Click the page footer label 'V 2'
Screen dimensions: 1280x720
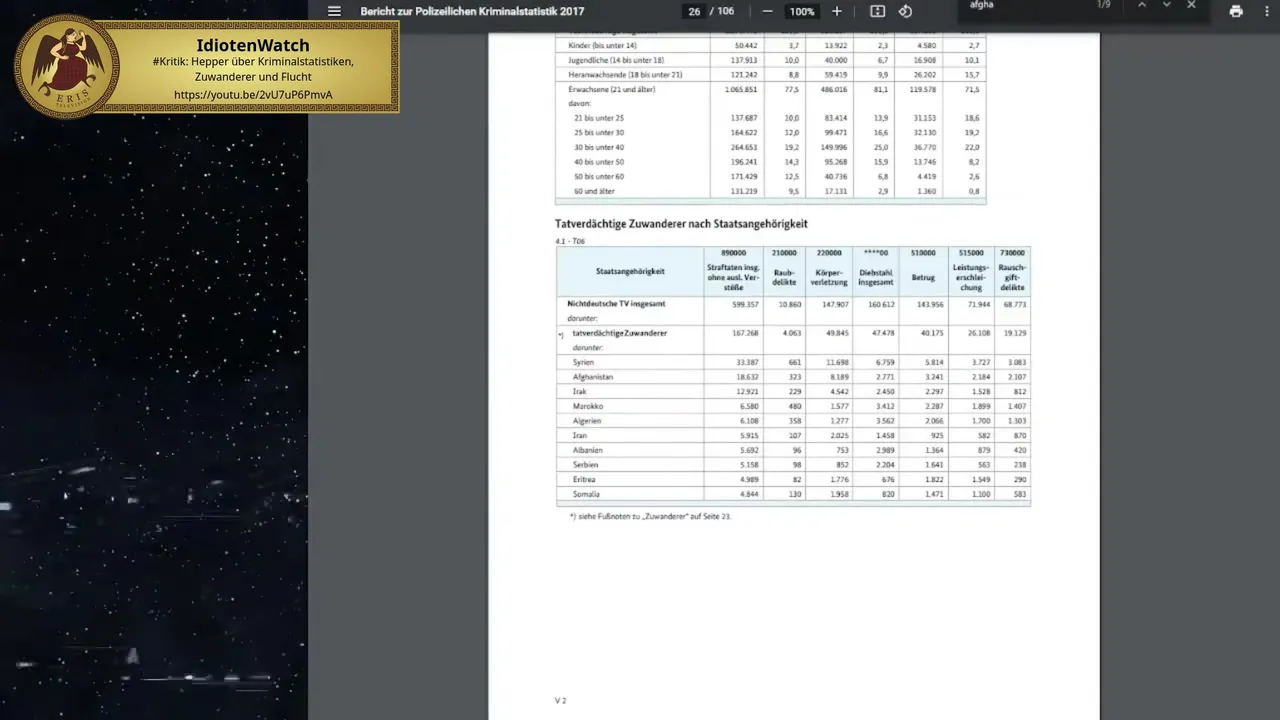[x=561, y=700]
